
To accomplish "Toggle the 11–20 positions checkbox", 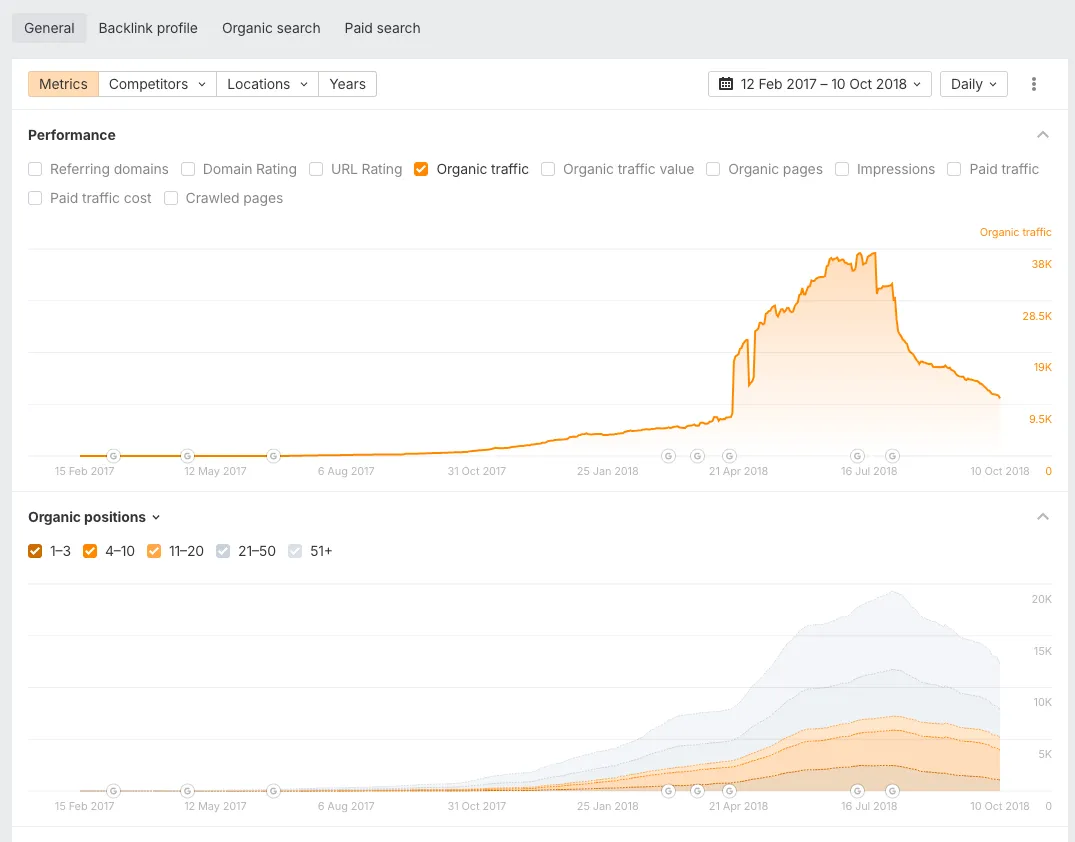I will point(154,551).
